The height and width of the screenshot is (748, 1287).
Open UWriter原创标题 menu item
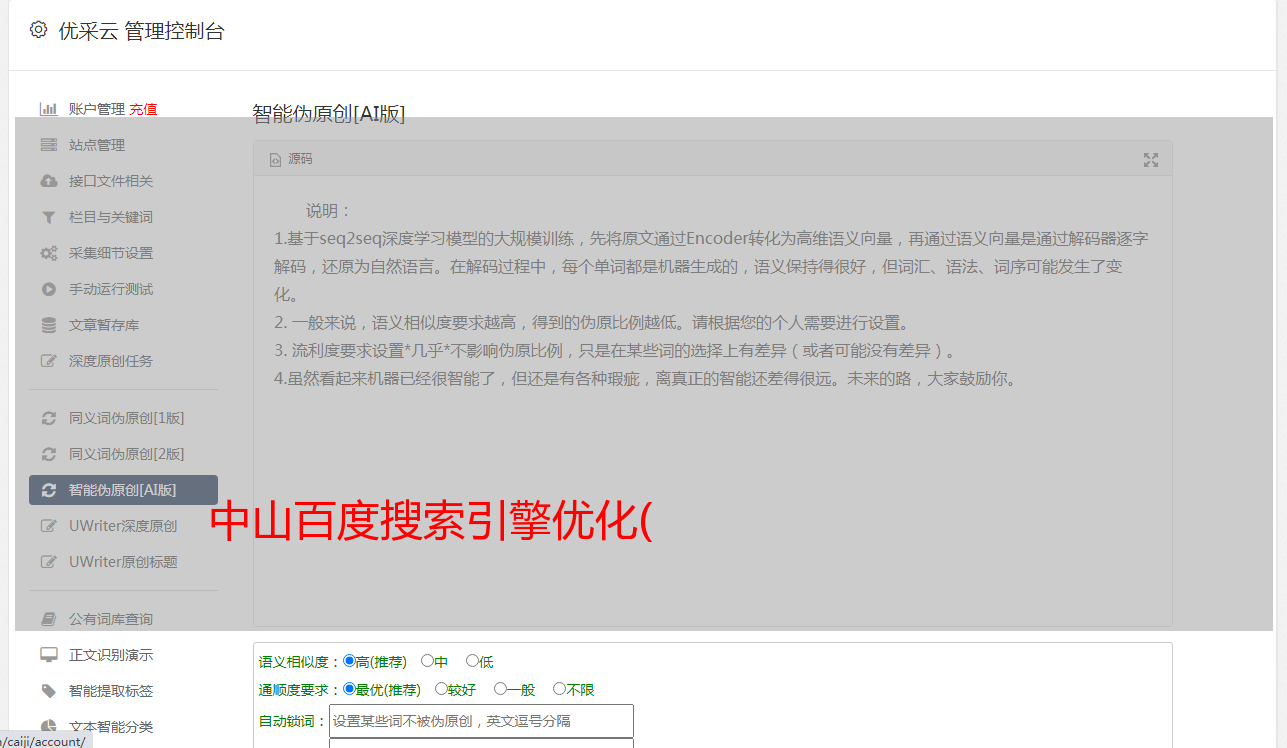[x=123, y=562]
